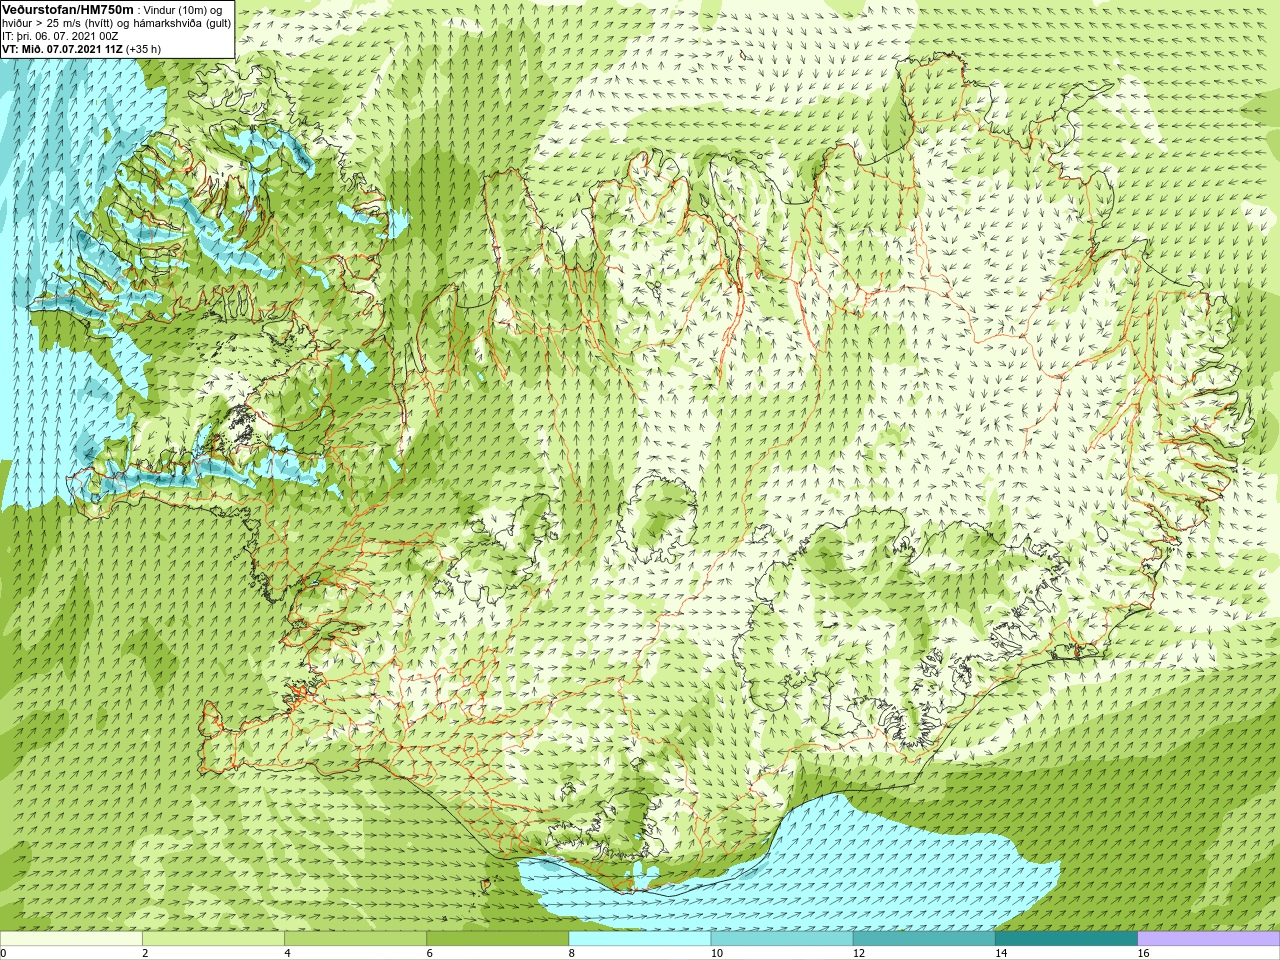This screenshot has height=960, width=1280.
Task: Click the 0–2 m/s pale yellow legend swatch
Action: pos(71,939)
